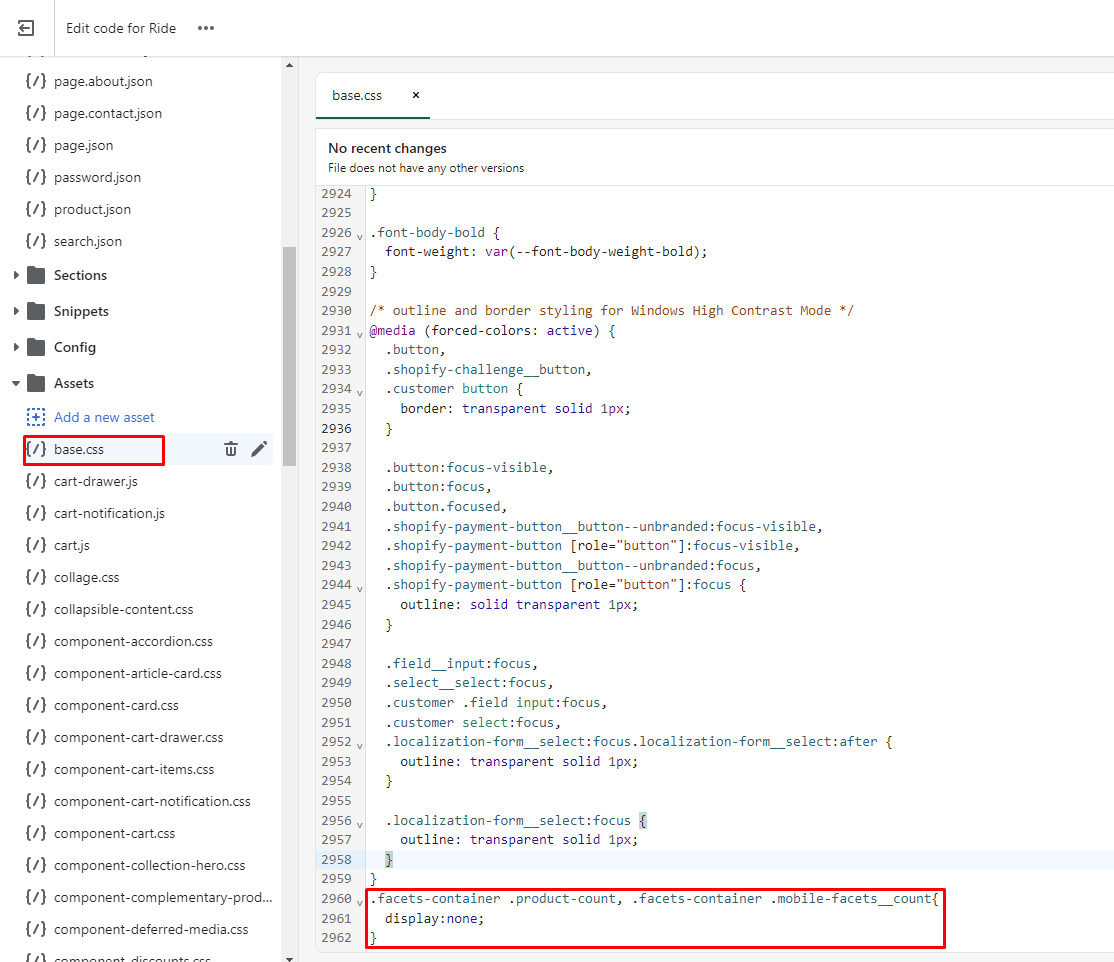1114x962 pixels.
Task: Open cart-drawer.js asset
Action: pyautogui.click(x=96, y=481)
